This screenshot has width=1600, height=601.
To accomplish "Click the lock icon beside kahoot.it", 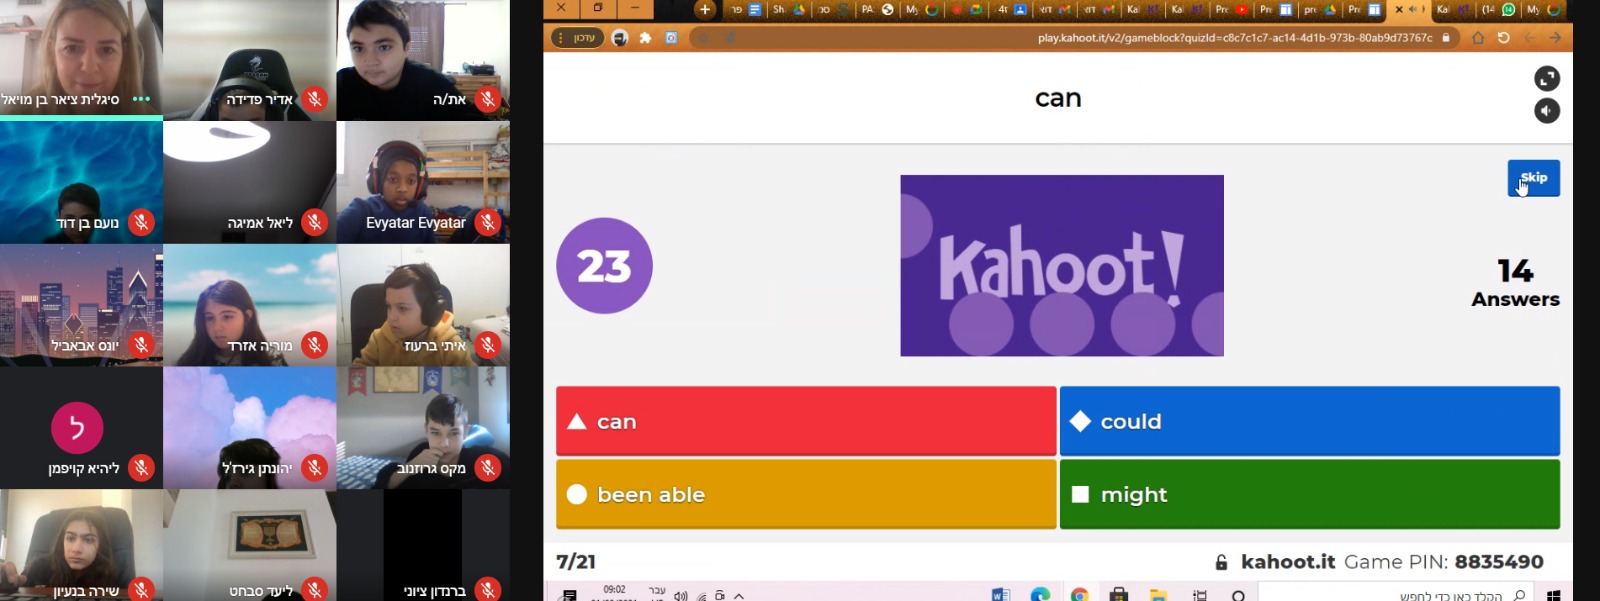I will (x=1221, y=563).
